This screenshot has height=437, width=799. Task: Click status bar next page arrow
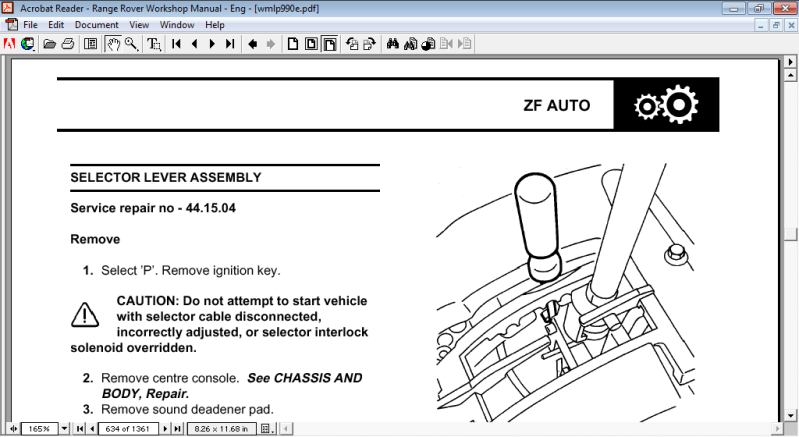(x=165, y=429)
